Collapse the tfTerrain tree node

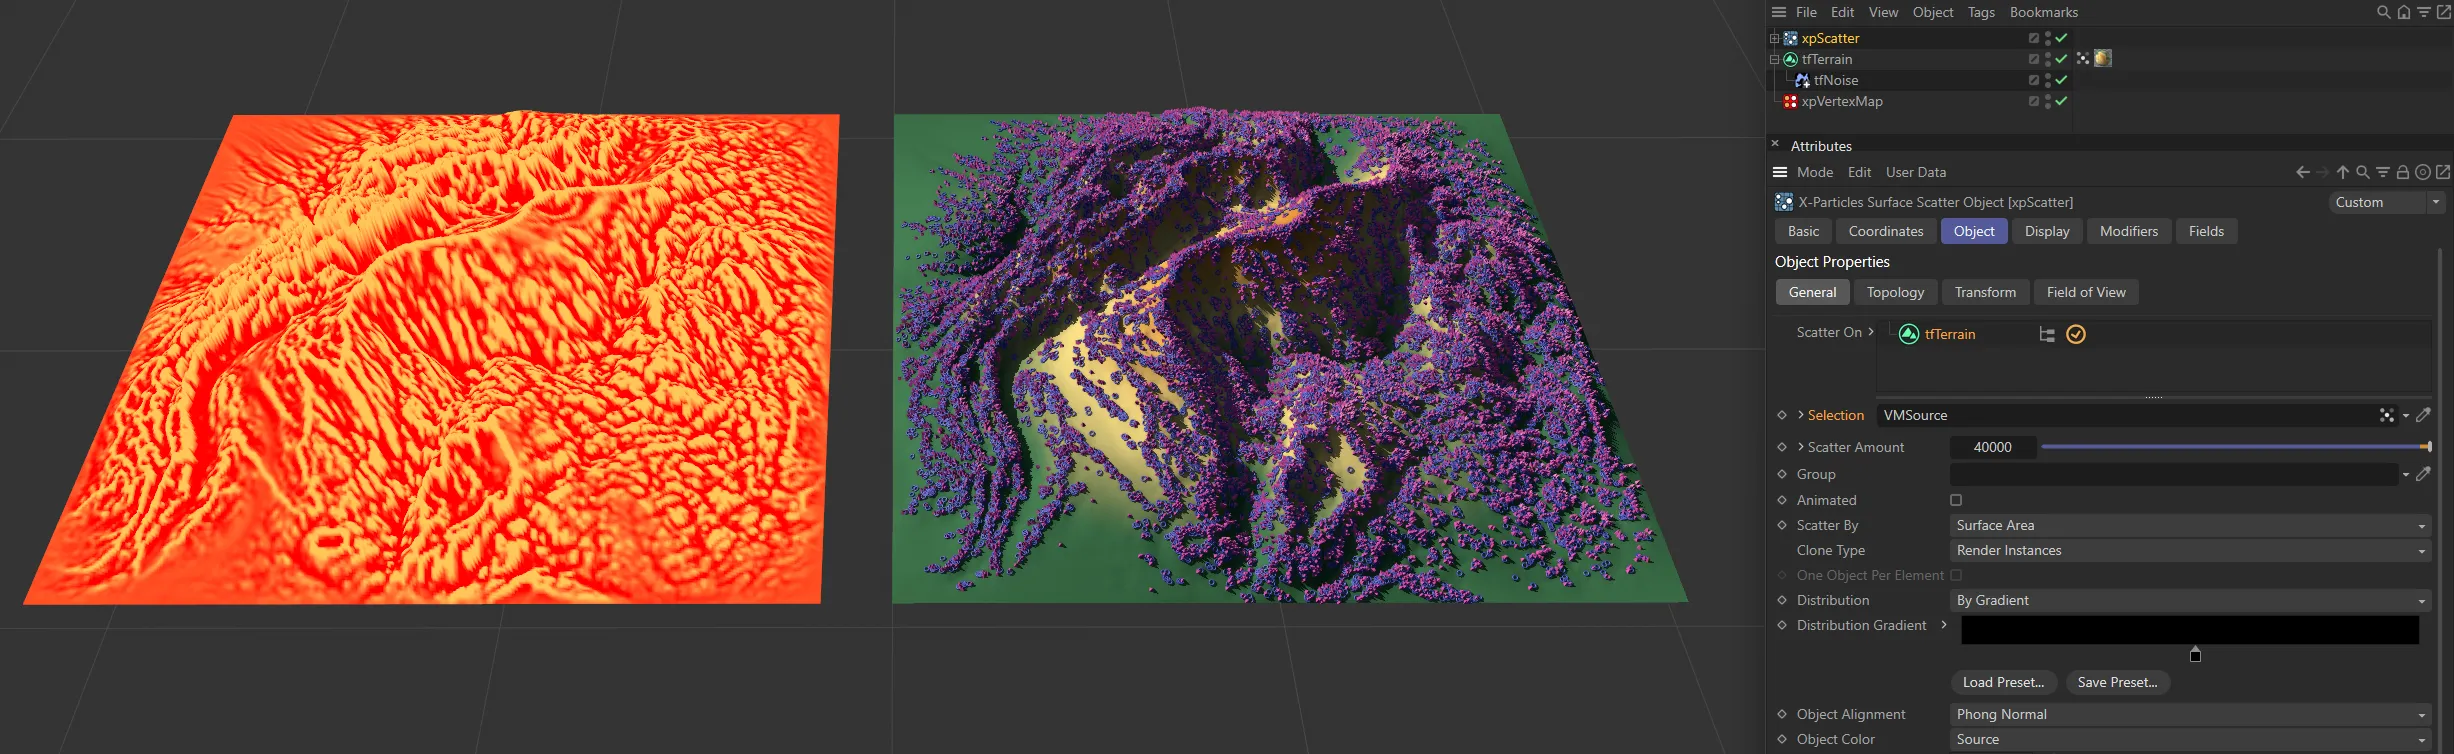(1775, 59)
